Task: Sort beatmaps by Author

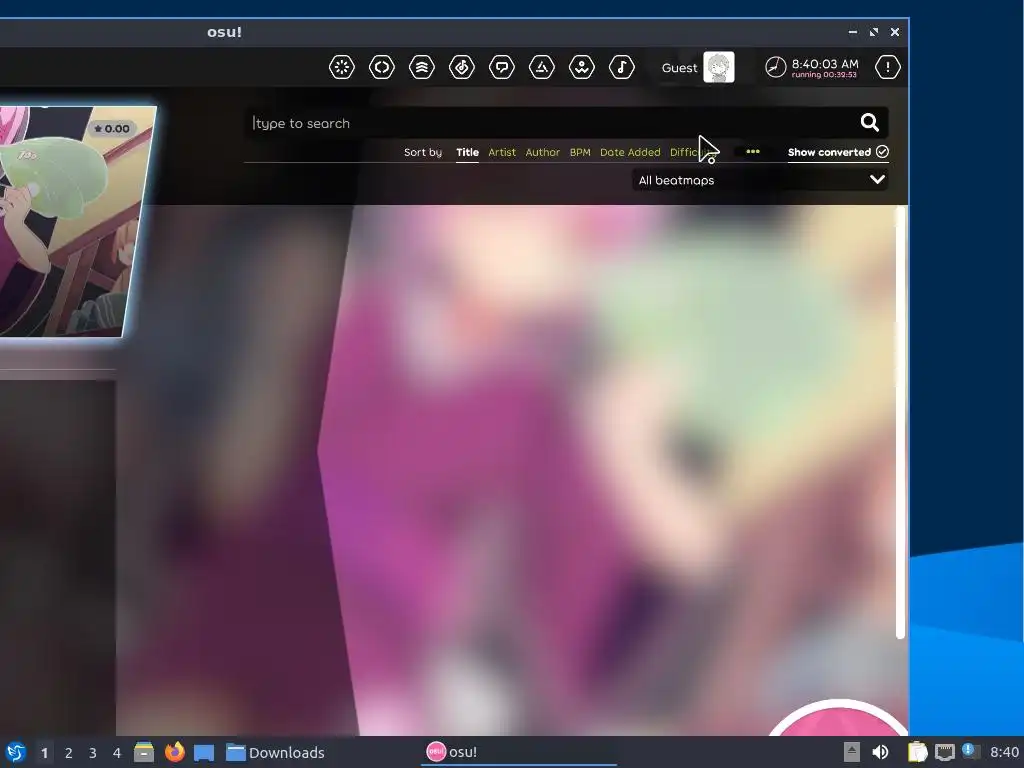Action: [543, 152]
